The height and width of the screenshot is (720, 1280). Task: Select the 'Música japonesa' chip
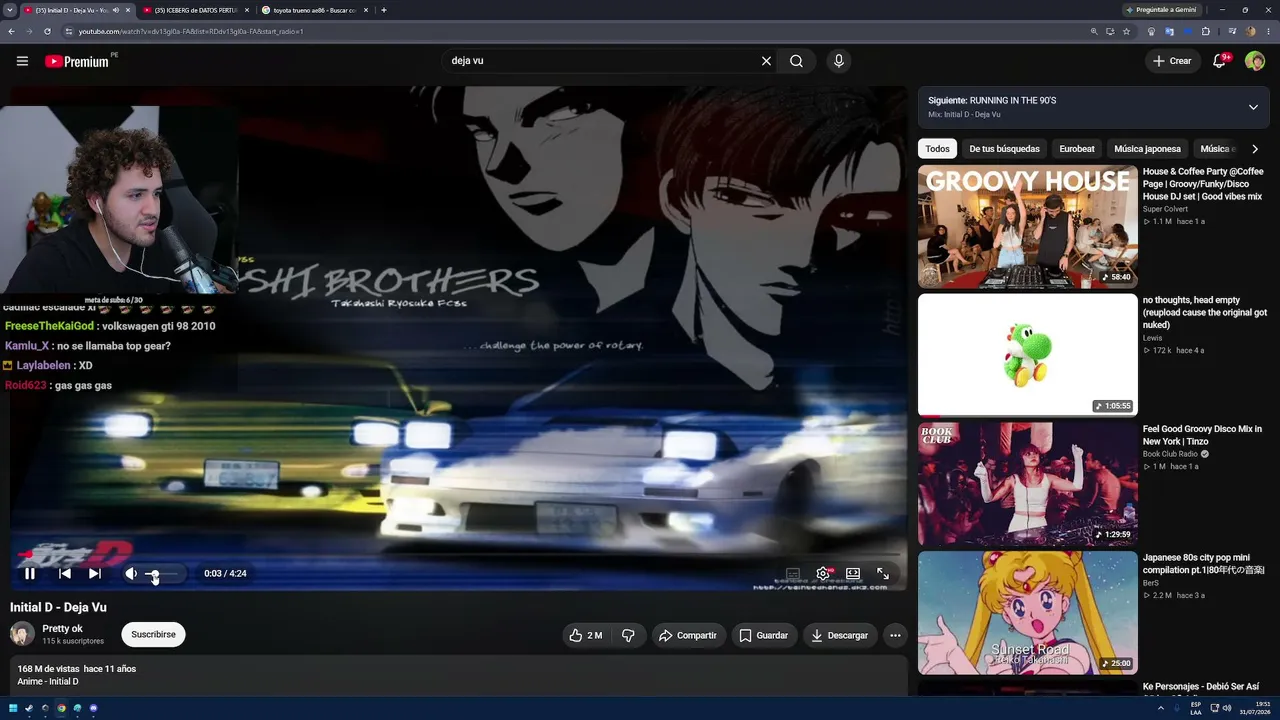(x=1147, y=149)
